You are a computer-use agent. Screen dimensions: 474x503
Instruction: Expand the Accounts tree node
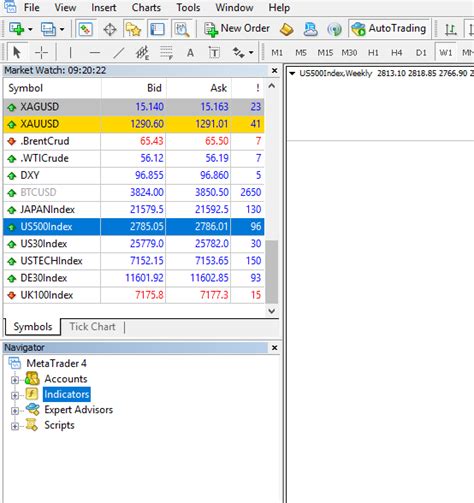(x=15, y=379)
